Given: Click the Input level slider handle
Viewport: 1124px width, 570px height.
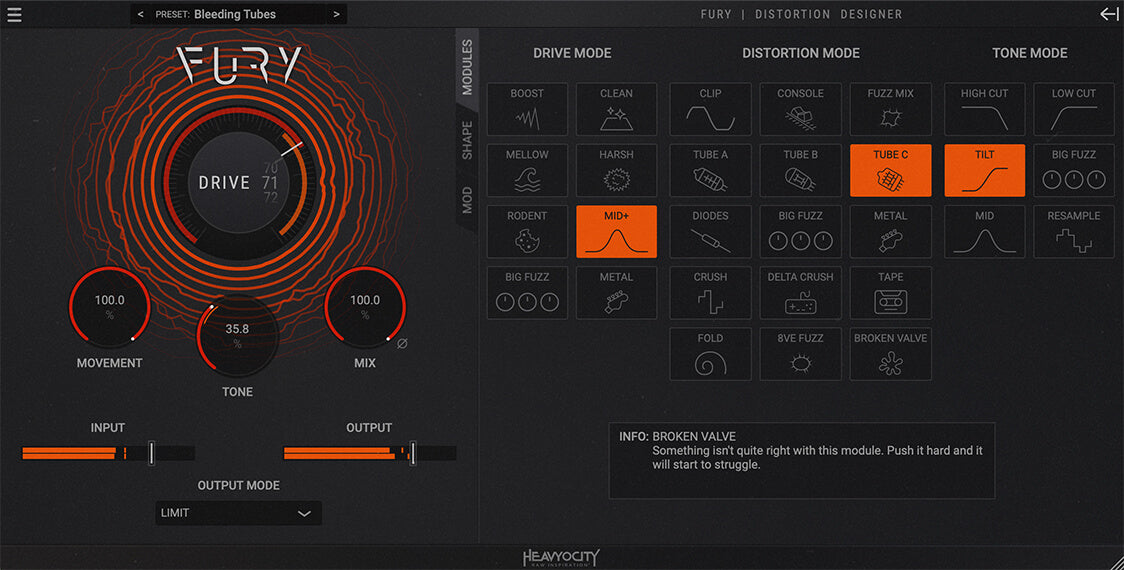Looking at the screenshot, I should (x=151, y=453).
